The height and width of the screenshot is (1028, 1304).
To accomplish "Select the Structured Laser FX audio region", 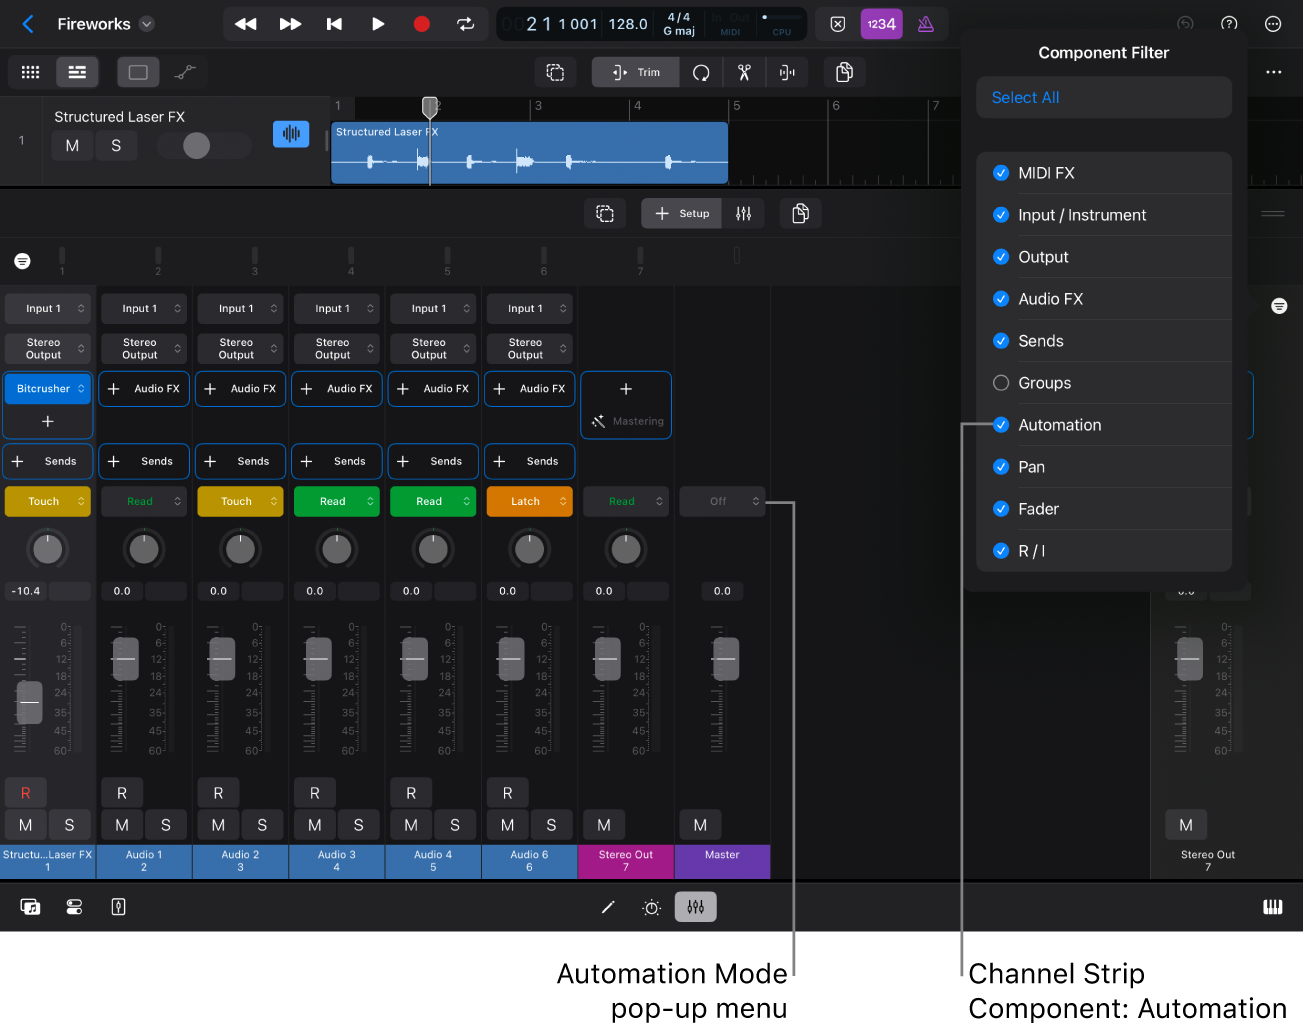I will 528,152.
